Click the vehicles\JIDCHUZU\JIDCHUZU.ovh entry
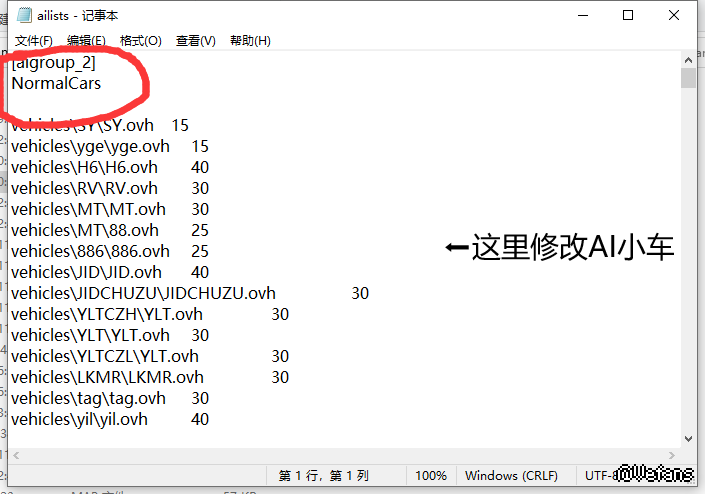Viewport: 705px width, 494px height. pos(143,293)
